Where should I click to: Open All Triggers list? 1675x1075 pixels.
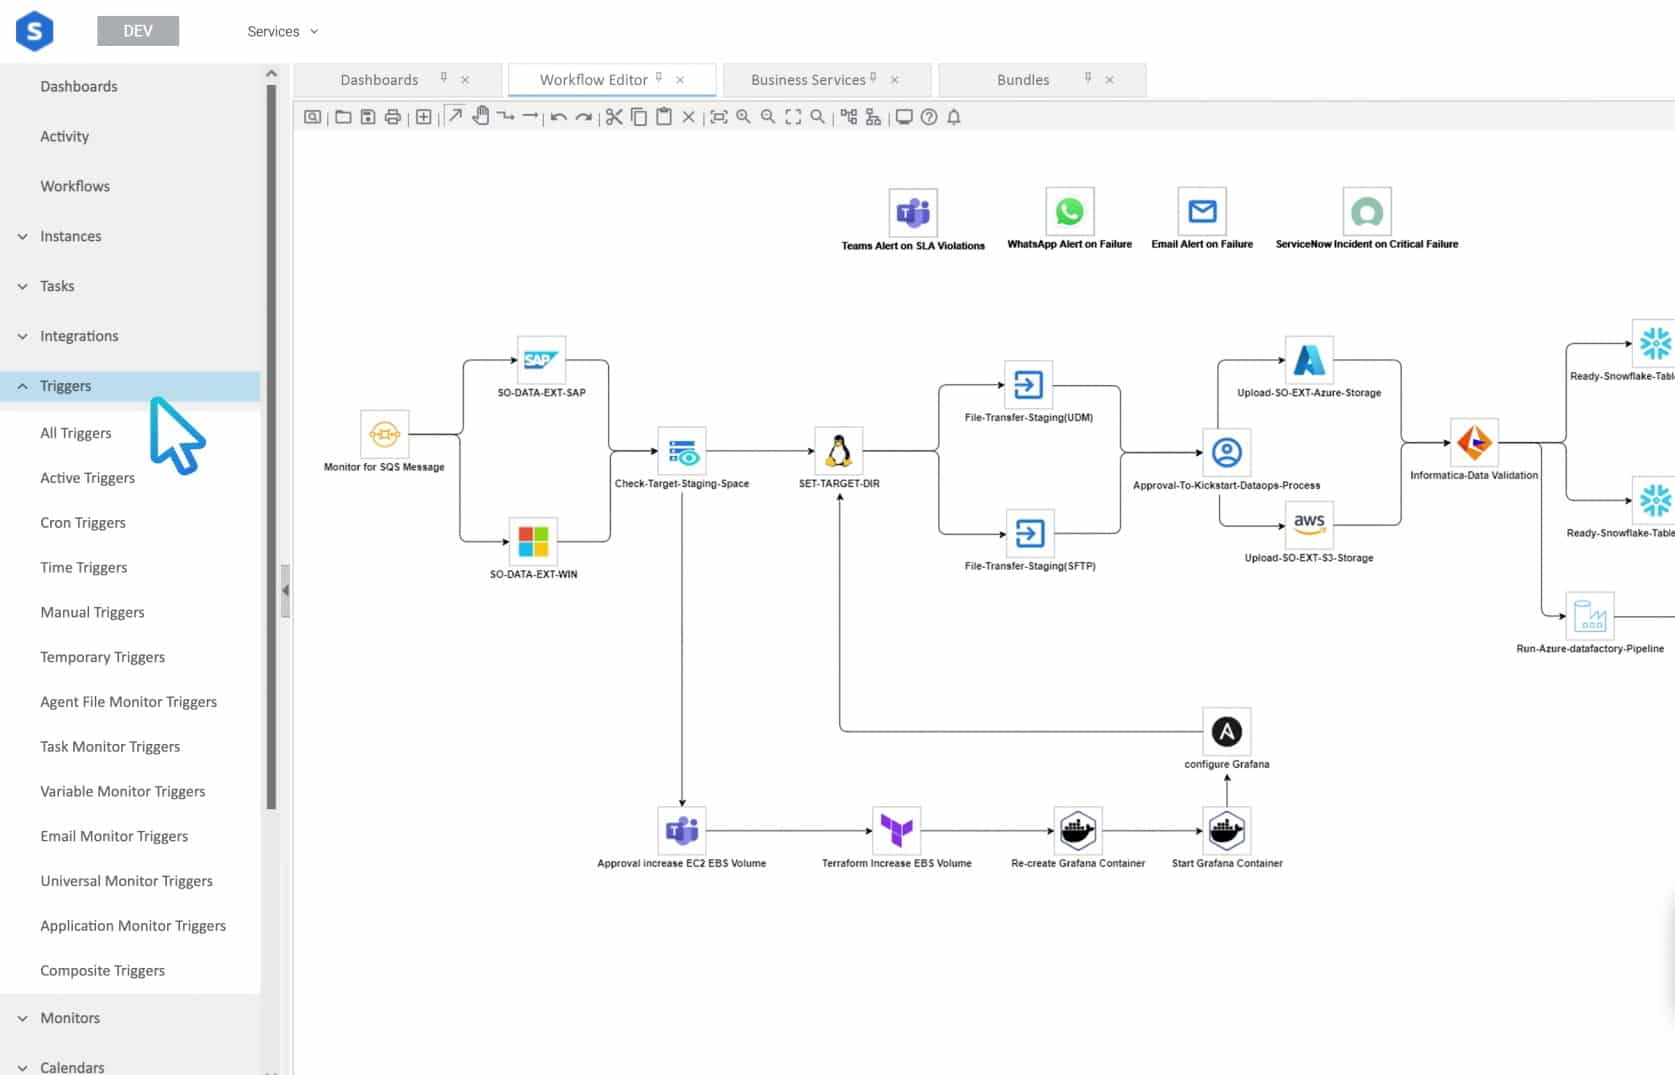76,433
